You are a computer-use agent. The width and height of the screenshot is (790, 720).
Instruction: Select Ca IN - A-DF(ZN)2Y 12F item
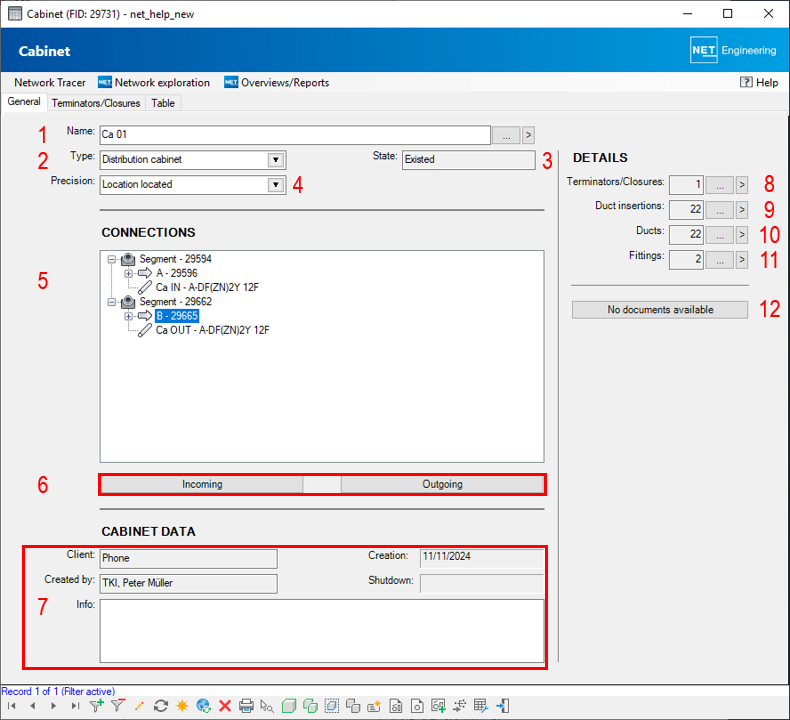tap(207, 288)
